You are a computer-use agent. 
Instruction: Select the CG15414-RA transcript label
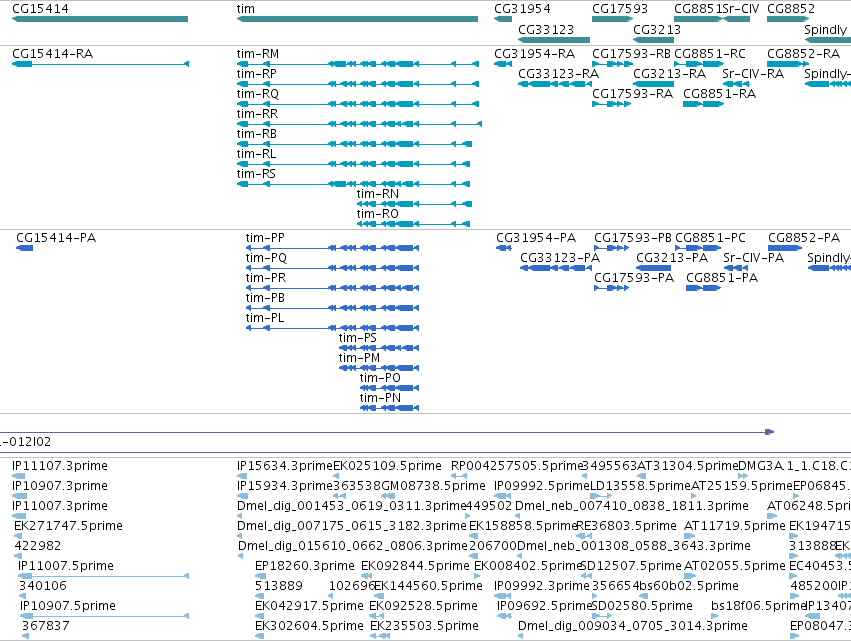click(53, 54)
